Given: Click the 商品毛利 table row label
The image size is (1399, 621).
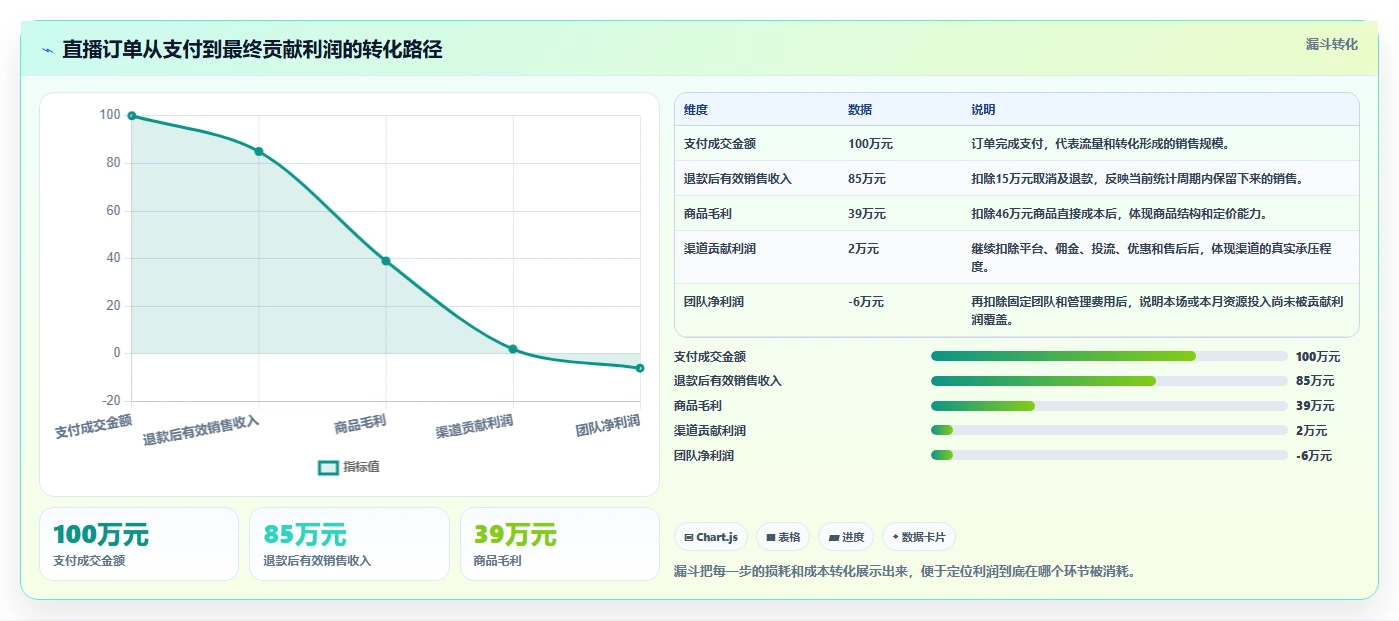Looking at the screenshot, I should (708, 214).
